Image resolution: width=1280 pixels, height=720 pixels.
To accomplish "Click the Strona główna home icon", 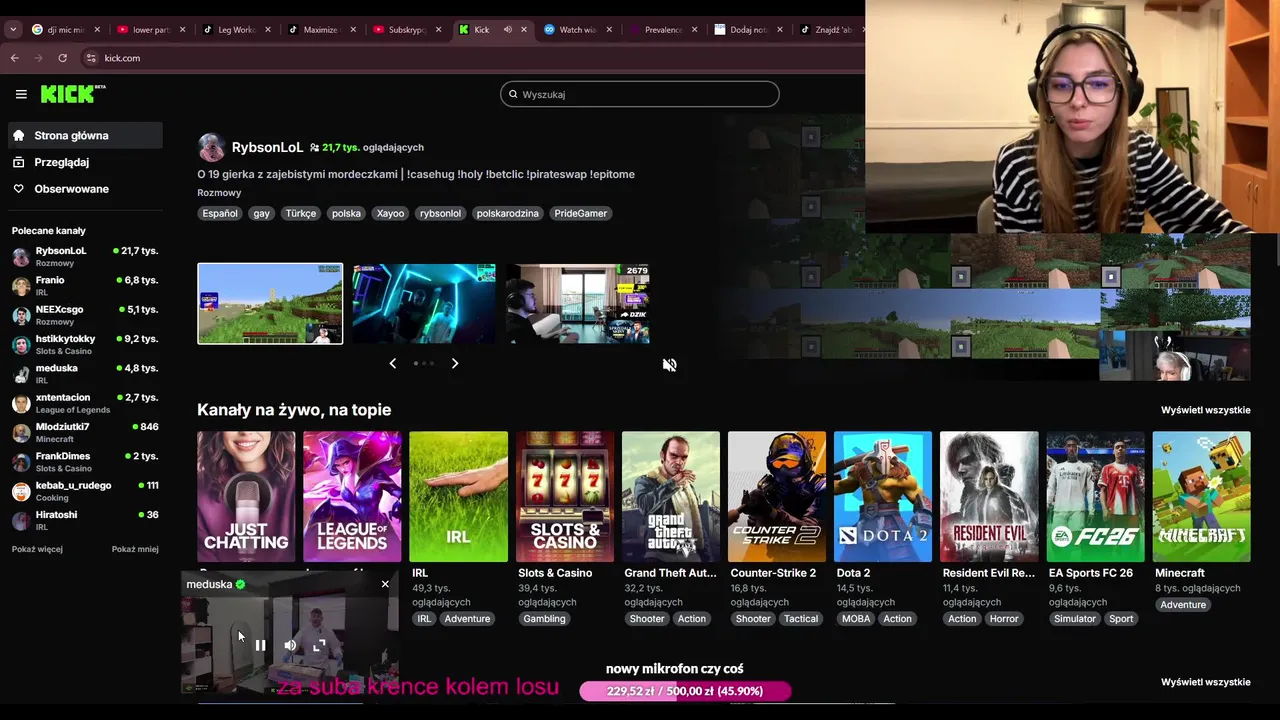I will click(x=19, y=135).
